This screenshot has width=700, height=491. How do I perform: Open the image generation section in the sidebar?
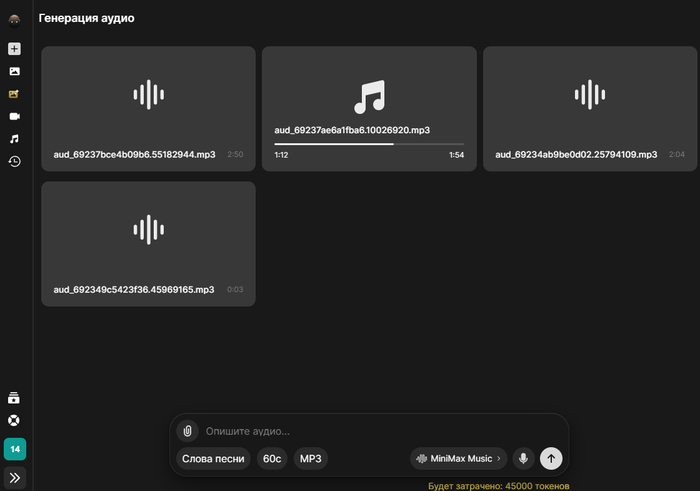(14, 71)
